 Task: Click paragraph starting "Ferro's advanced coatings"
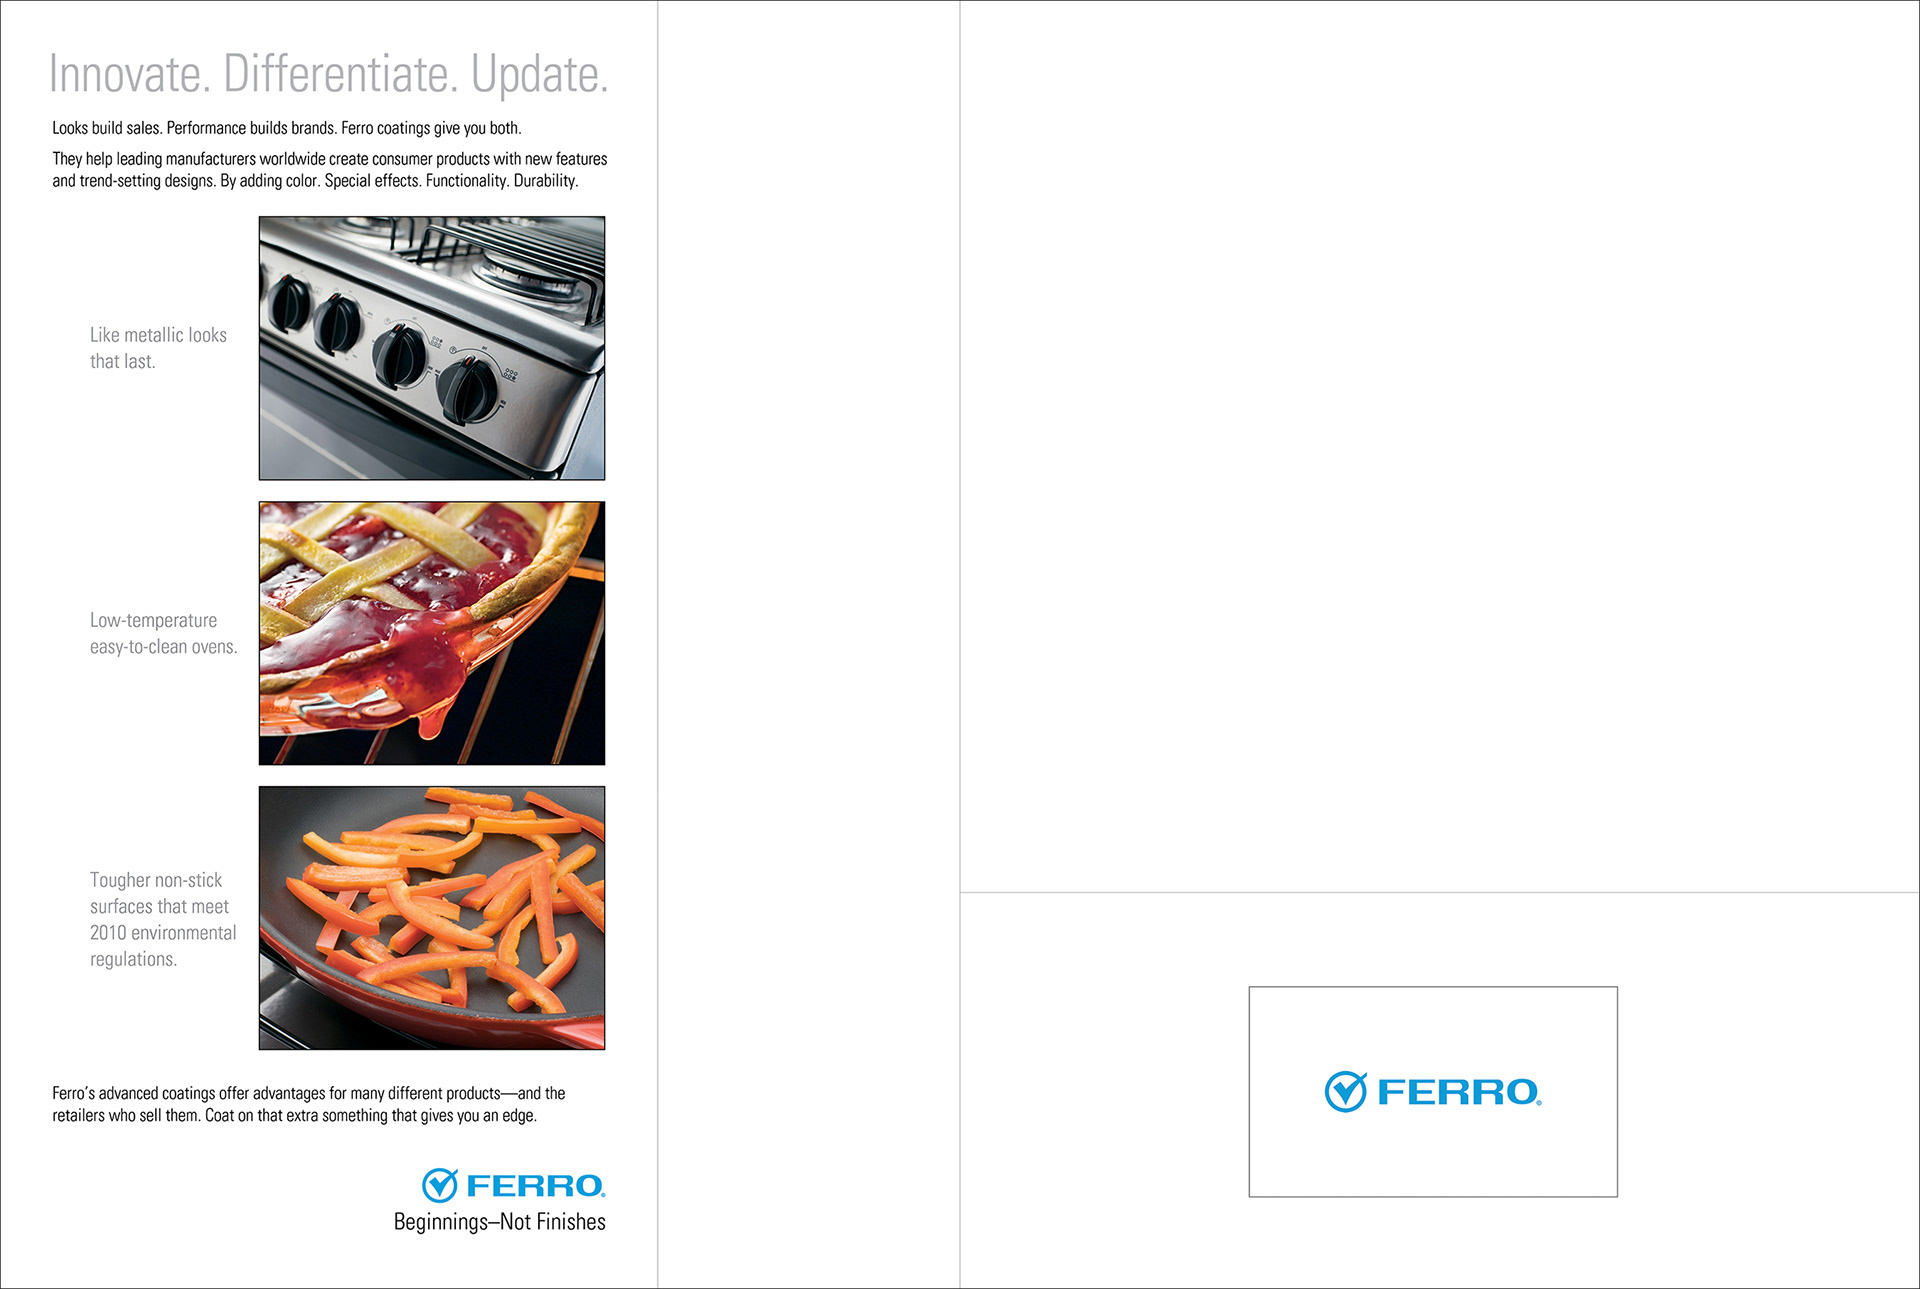309,1104
